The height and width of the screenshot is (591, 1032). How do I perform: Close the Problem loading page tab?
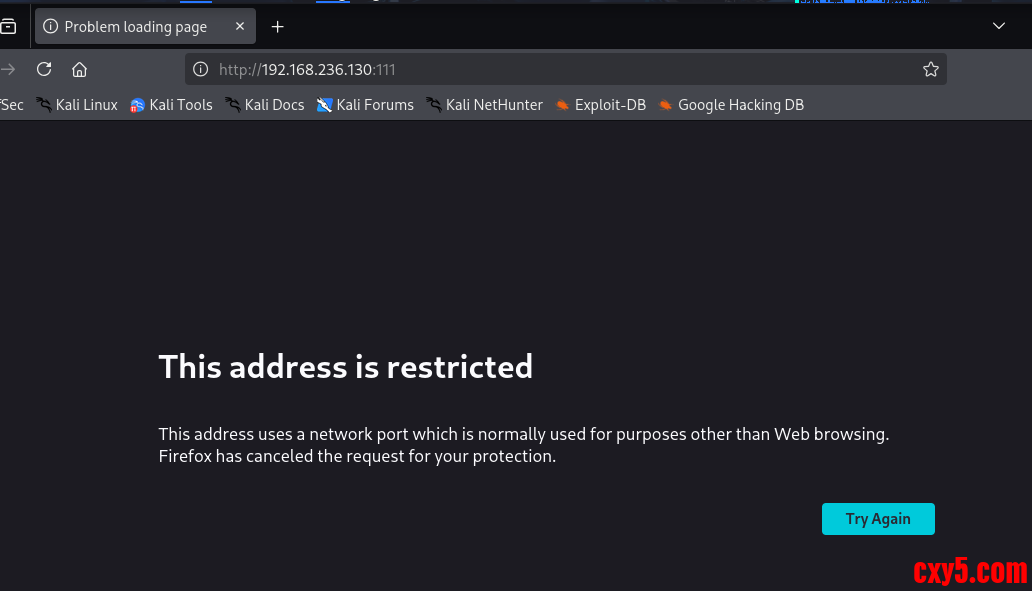click(x=240, y=27)
